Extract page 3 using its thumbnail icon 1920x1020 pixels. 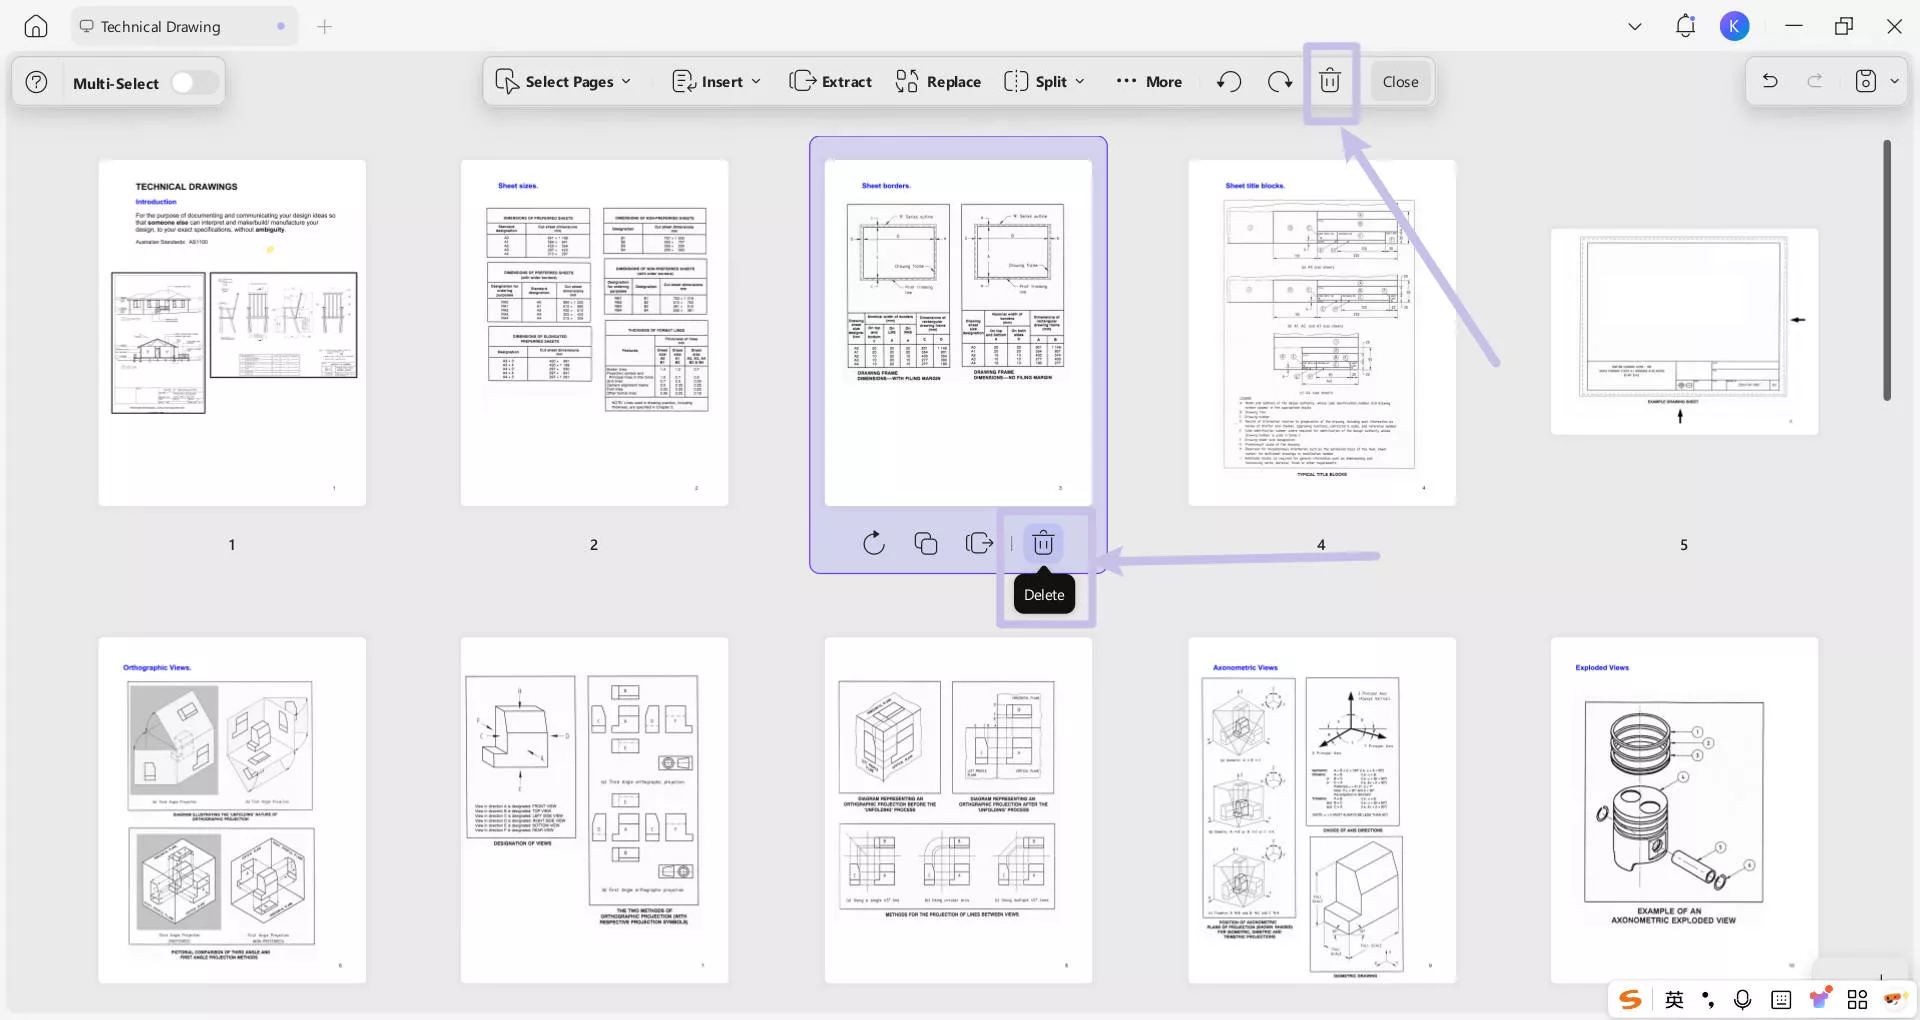pyautogui.click(x=979, y=543)
